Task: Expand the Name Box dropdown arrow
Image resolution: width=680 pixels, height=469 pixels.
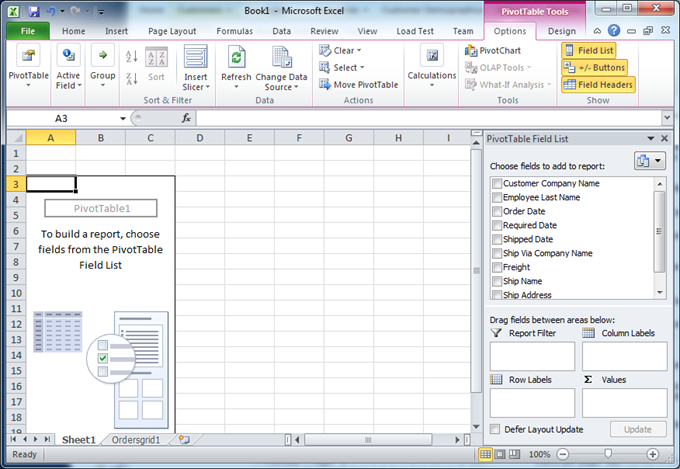Action: (x=123, y=118)
